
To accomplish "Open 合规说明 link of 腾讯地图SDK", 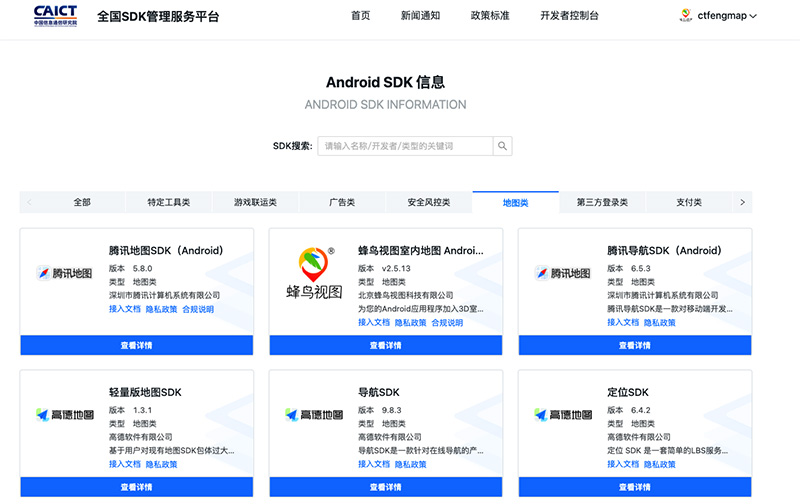I will [198, 309].
